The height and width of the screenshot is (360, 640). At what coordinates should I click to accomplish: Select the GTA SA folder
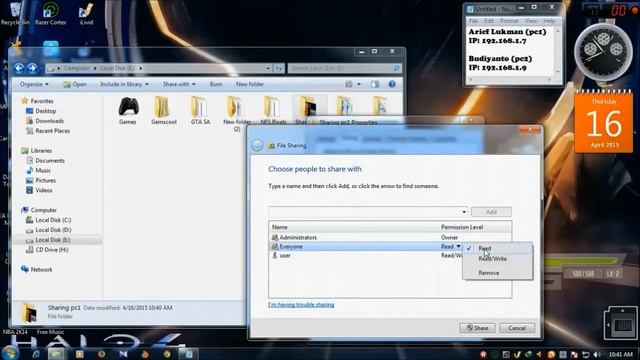pos(200,111)
